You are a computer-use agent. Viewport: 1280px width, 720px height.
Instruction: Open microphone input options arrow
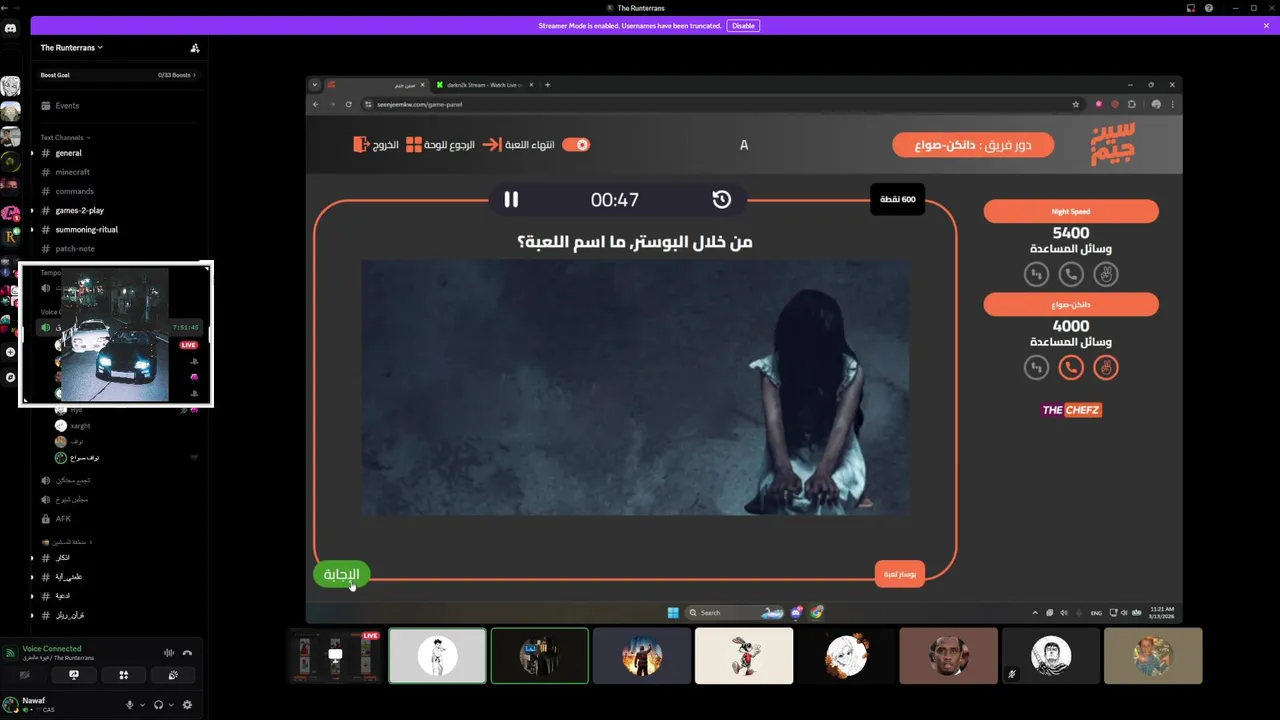click(142, 705)
